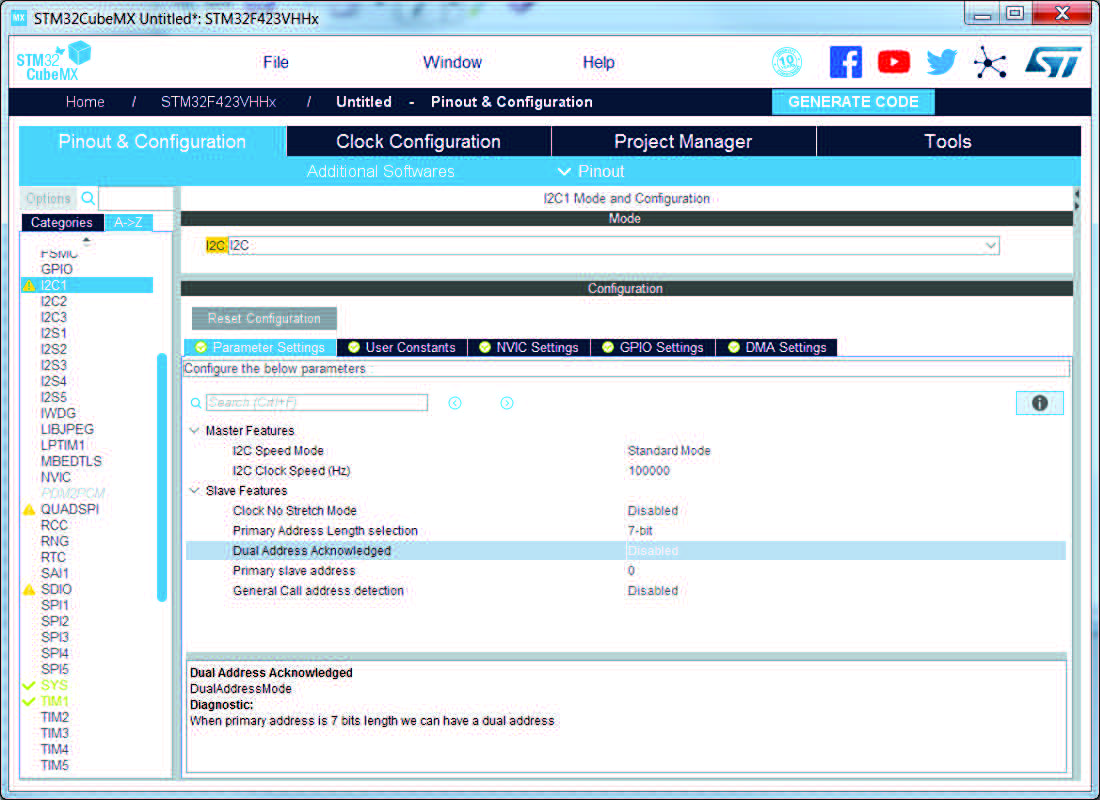Select IWDG in peripheral list
This screenshot has width=1100, height=800.
click(58, 413)
